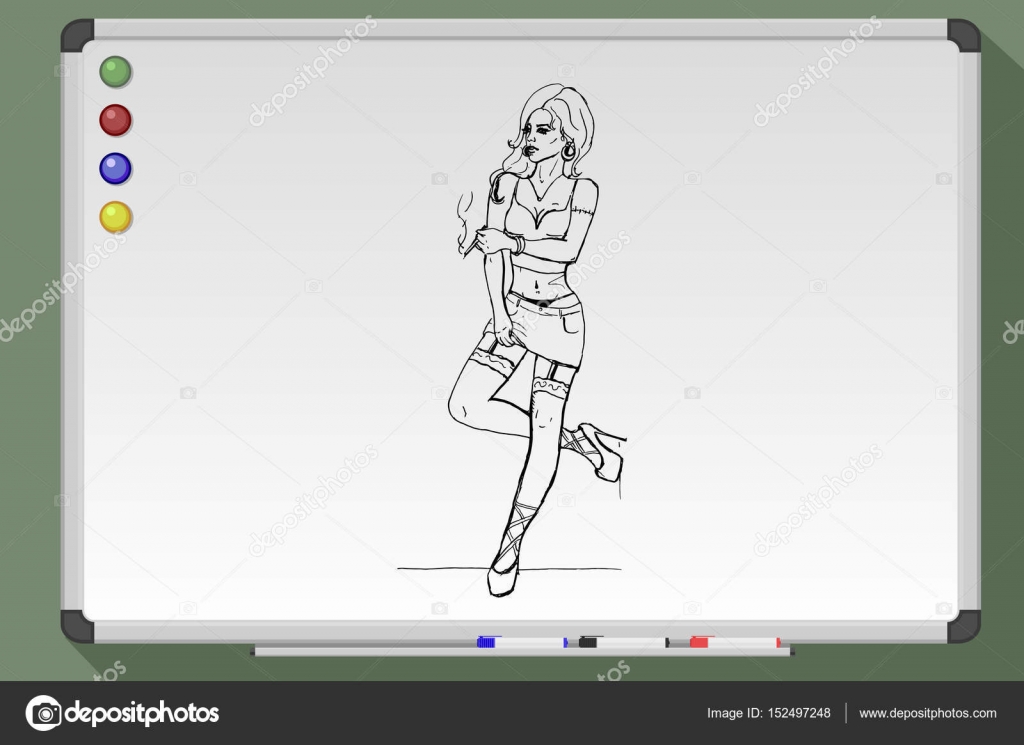Click the yellow magnet on the whiteboard
The height and width of the screenshot is (745, 1024).
pyautogui.click(x=116, y=217)
